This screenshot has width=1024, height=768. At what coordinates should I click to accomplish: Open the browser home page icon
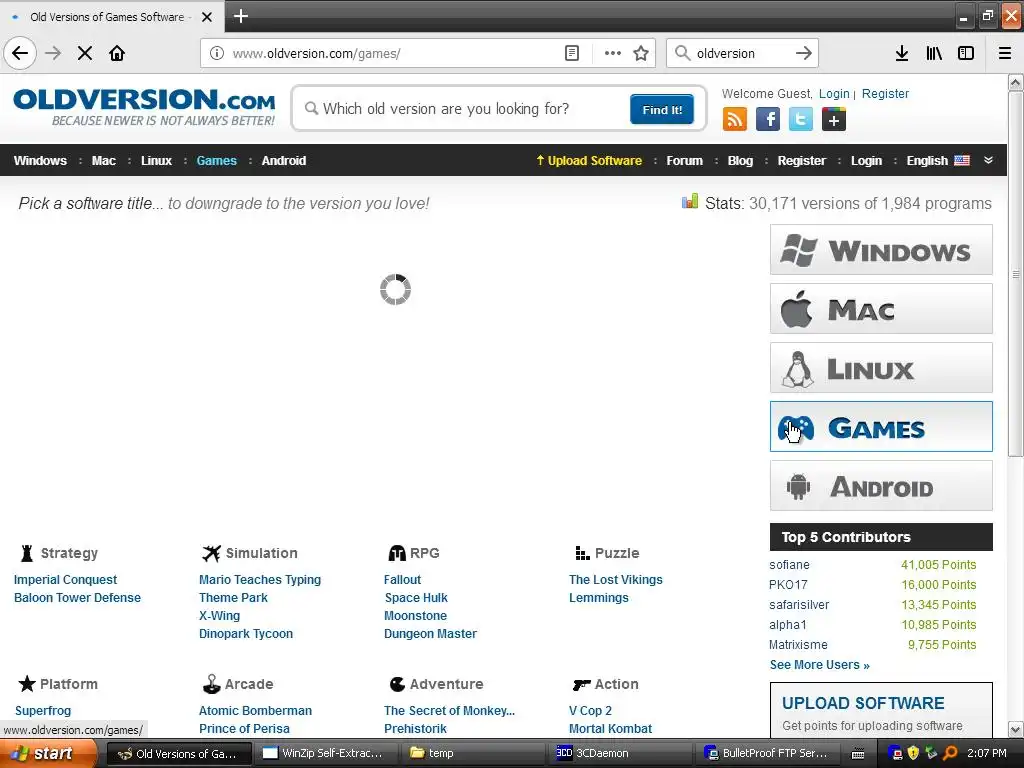click(117, 53)
